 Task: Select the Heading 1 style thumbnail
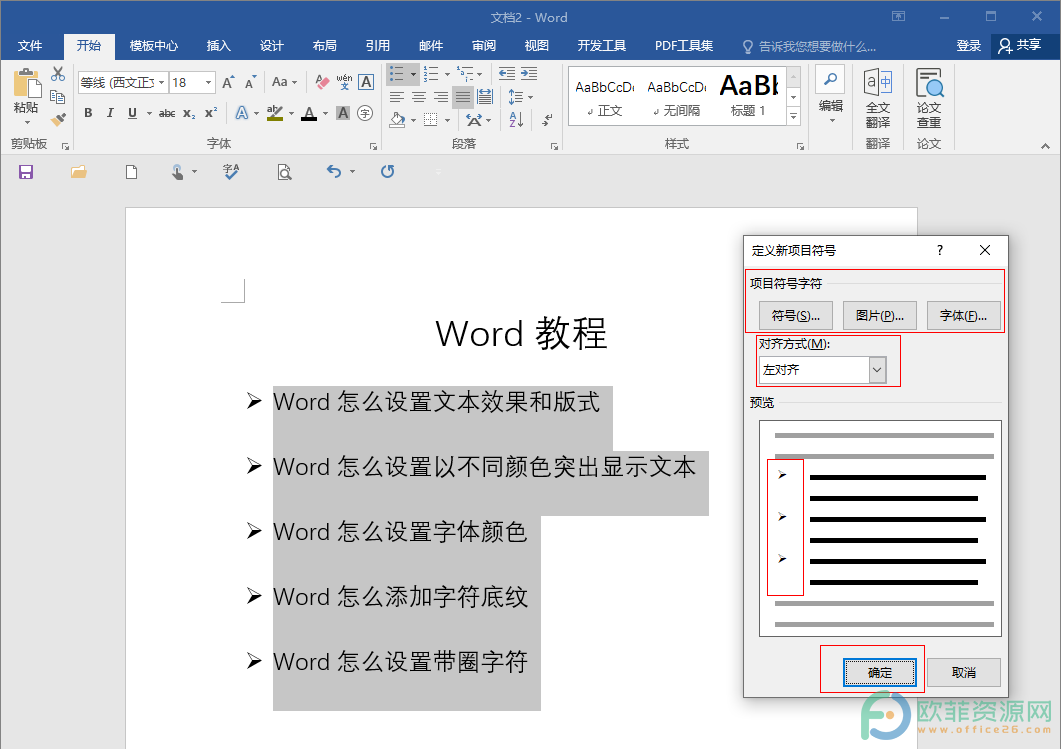748,95
